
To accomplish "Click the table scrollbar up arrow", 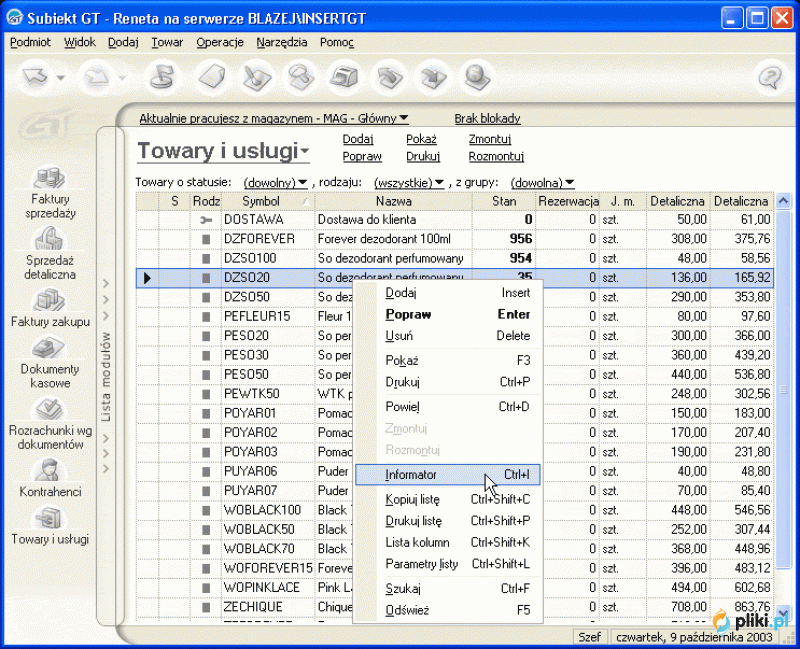I will 783,201.
